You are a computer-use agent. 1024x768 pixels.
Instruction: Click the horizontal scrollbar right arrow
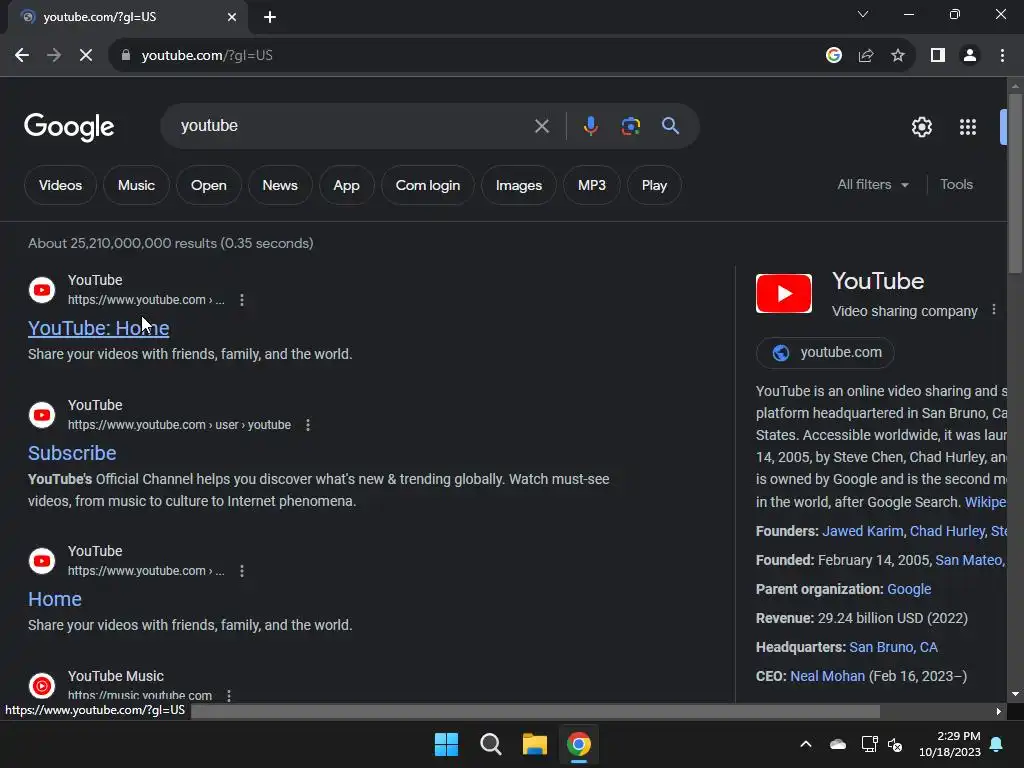pos(998,711)
